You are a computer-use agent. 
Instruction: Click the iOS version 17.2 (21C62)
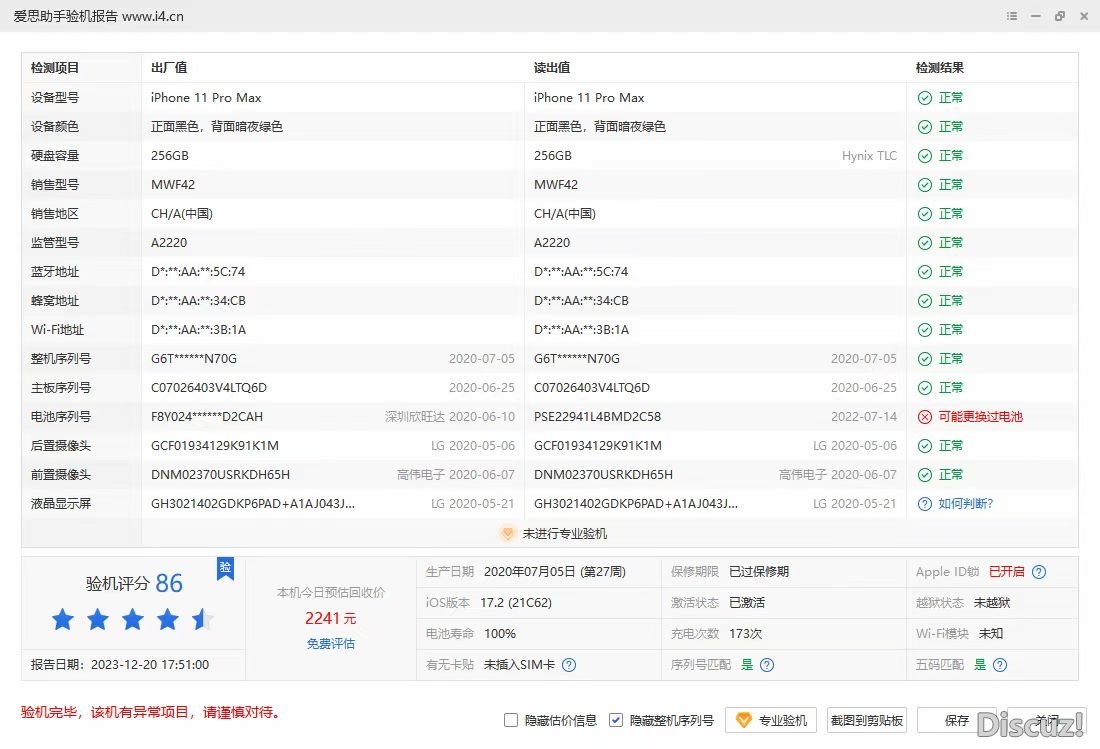click(516, 602)
